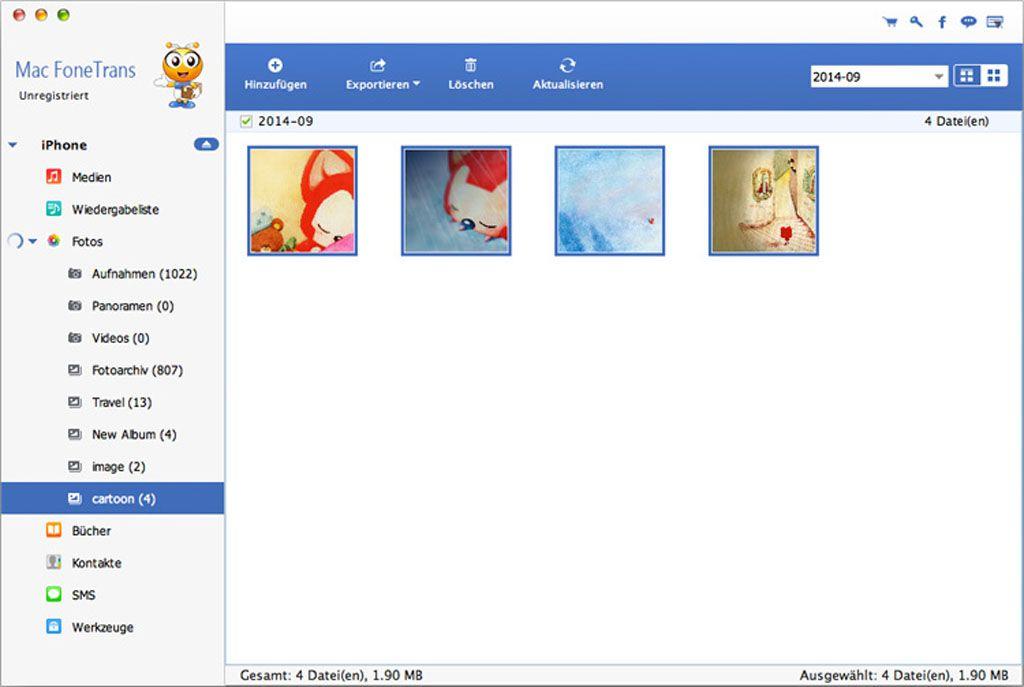Open Bücher in the sidebar

tap(91, 530)
